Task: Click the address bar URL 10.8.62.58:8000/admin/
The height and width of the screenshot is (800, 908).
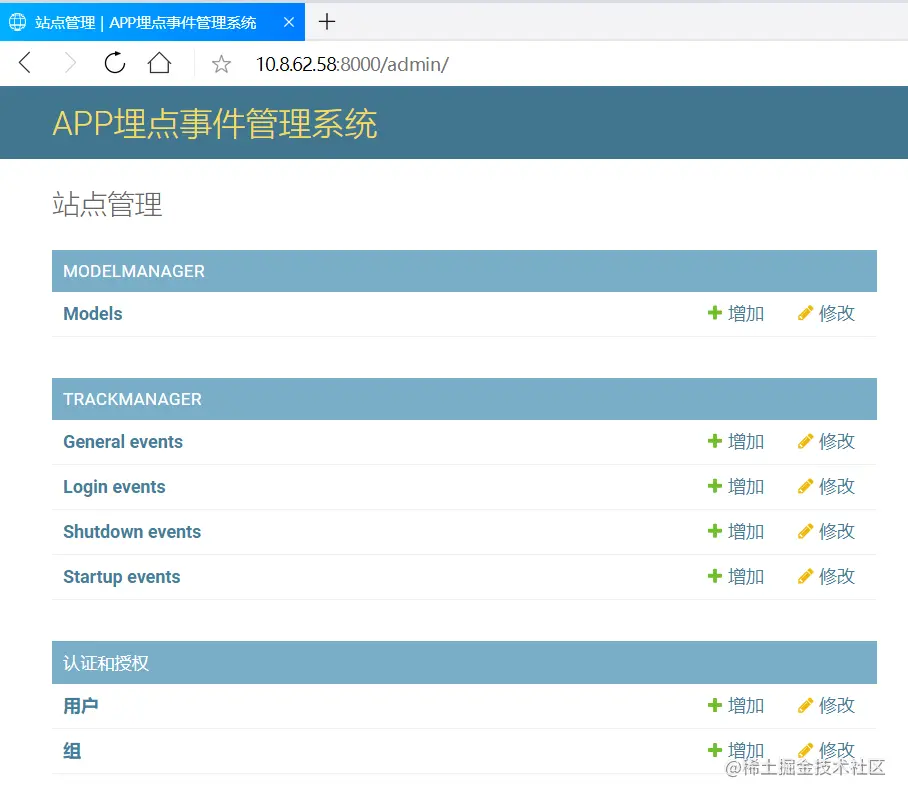Action: coord(352,64)
